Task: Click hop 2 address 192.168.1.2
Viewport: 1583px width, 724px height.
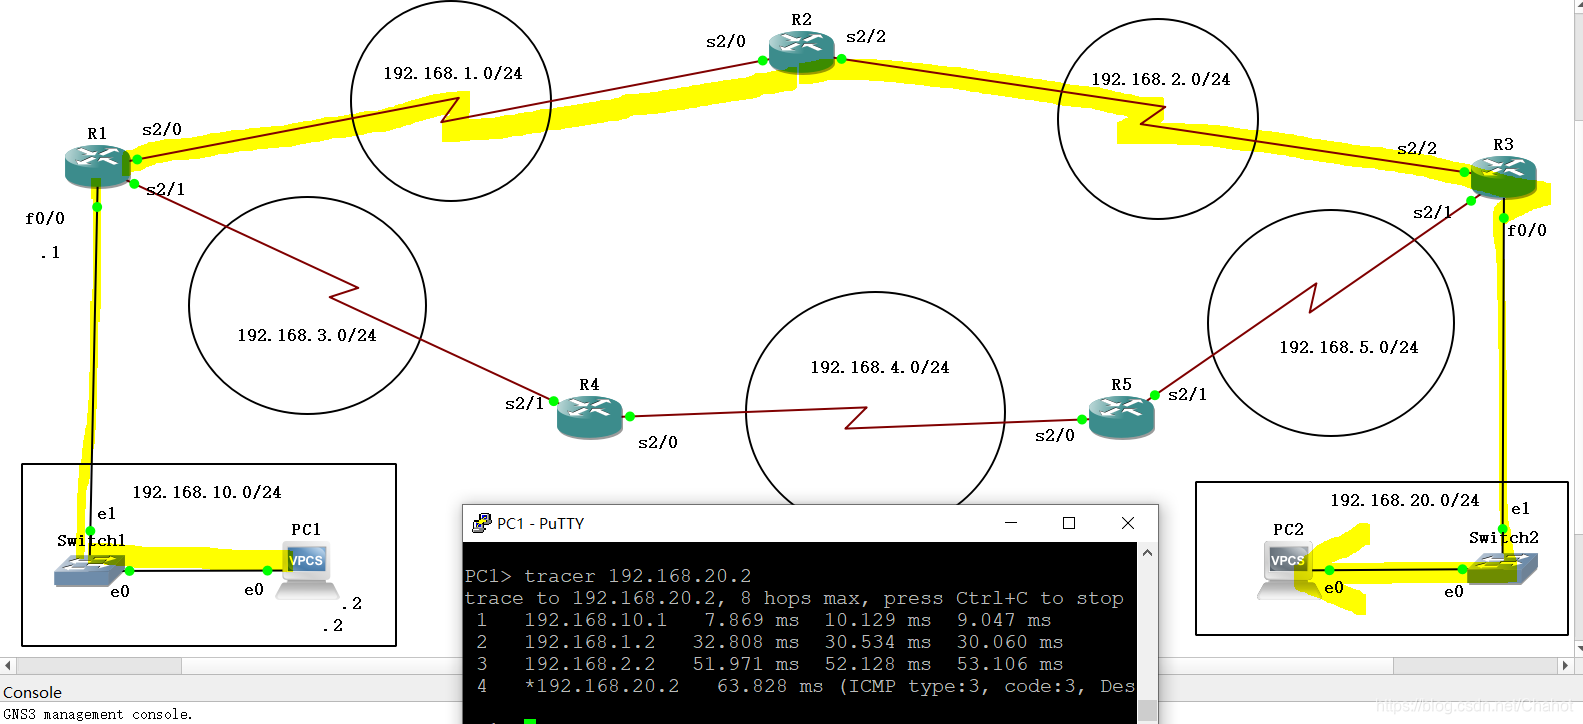Action: point(590,642)
